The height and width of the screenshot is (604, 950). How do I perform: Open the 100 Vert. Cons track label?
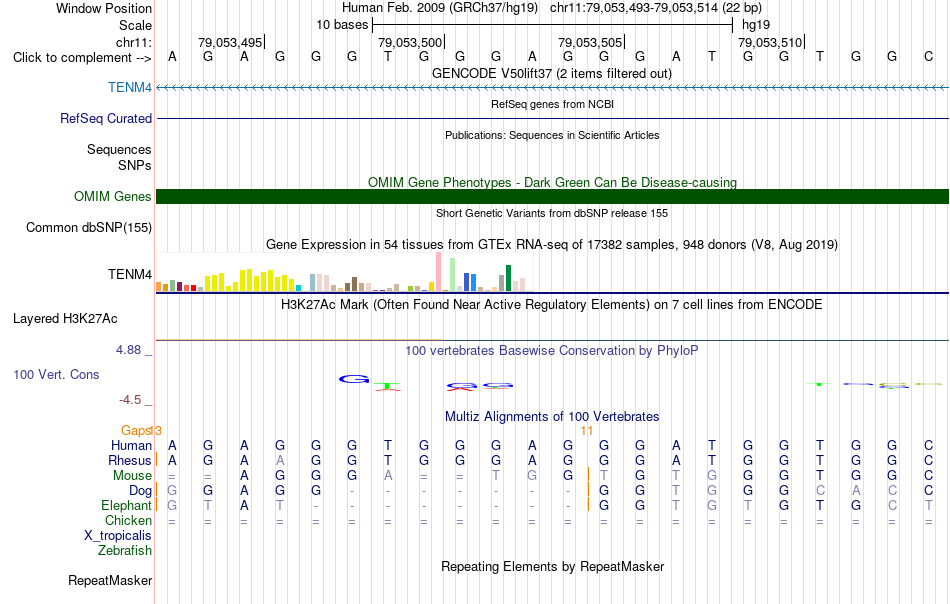(56, 375)
